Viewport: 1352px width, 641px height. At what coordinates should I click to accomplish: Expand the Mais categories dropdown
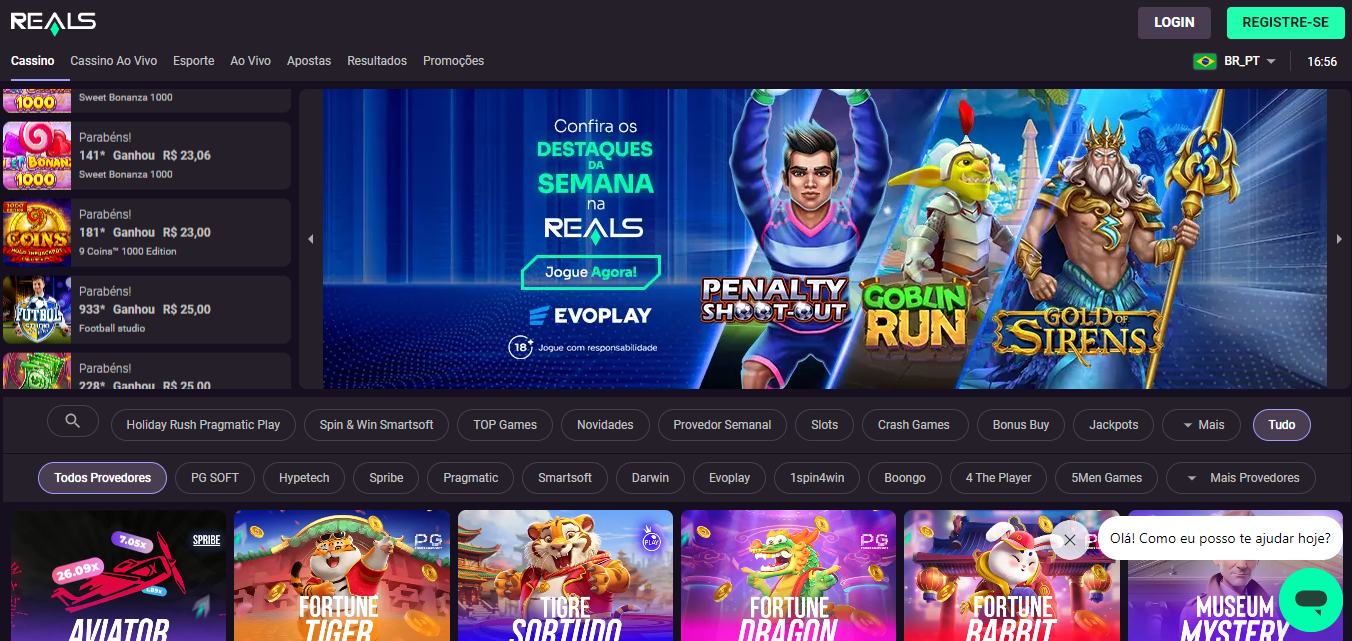pos(1201,425)
